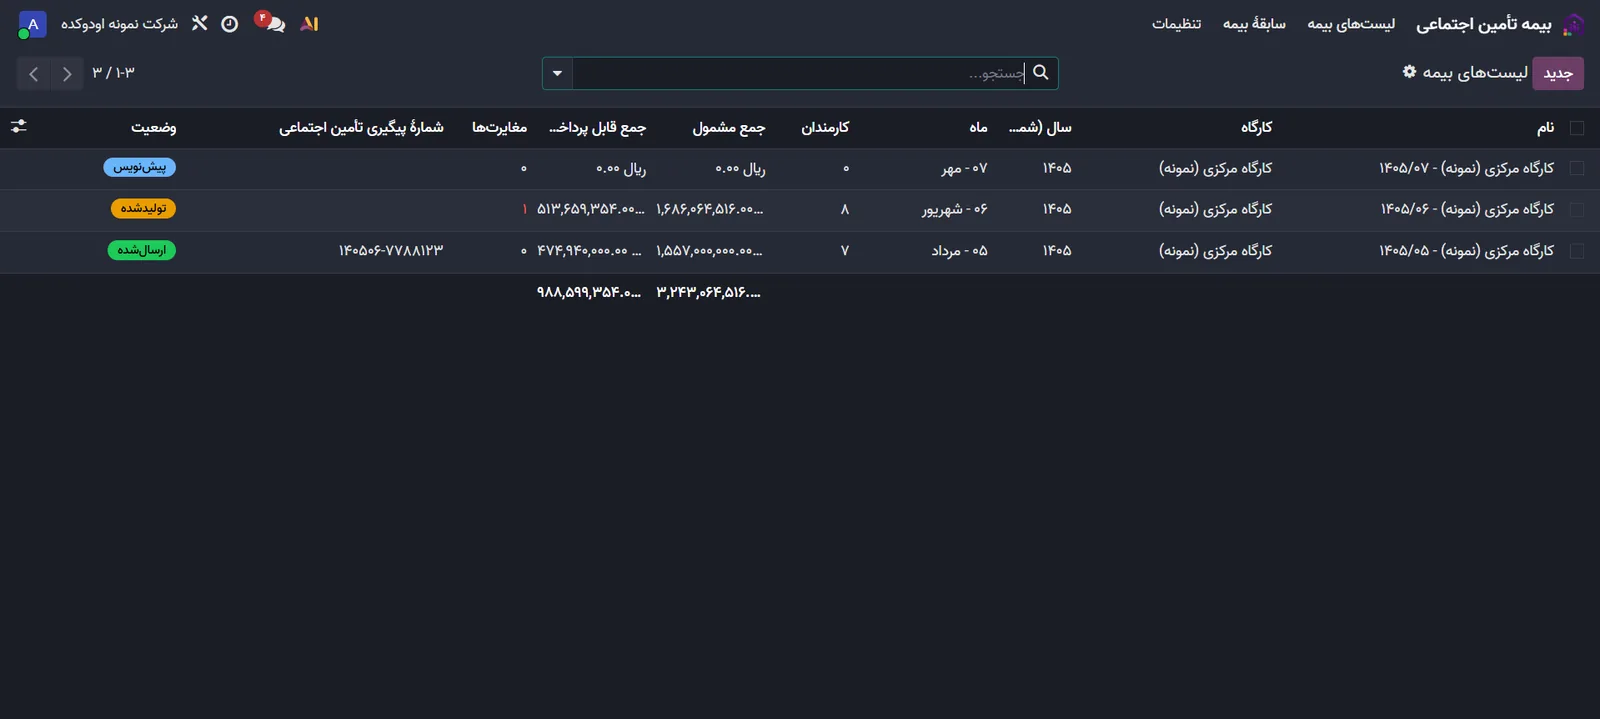Open the AI assistant icon in top bar
1600x719 pixels.
click(309, 24)
